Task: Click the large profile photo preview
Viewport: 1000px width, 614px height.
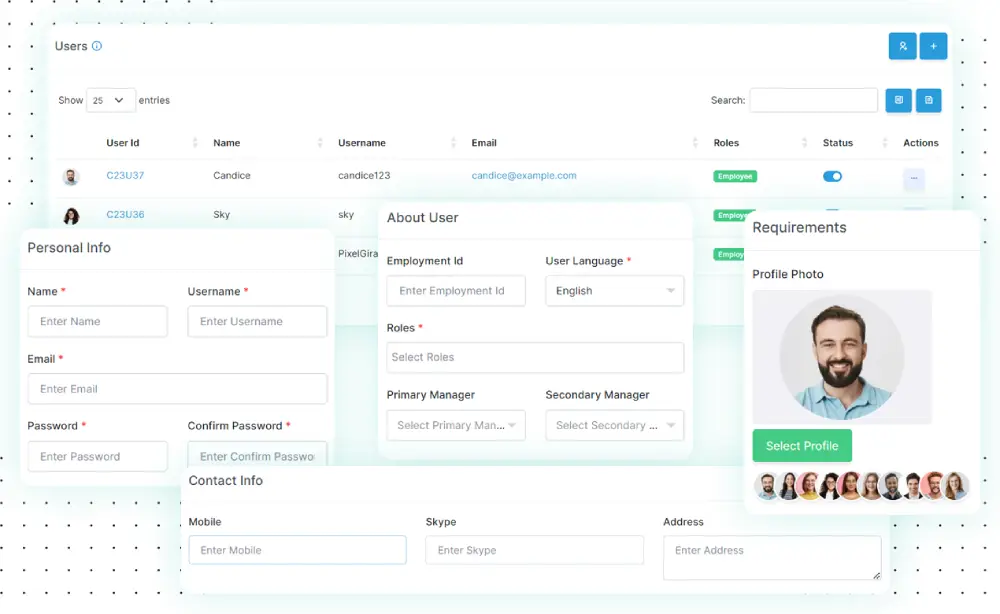Action: pos(841,357)
